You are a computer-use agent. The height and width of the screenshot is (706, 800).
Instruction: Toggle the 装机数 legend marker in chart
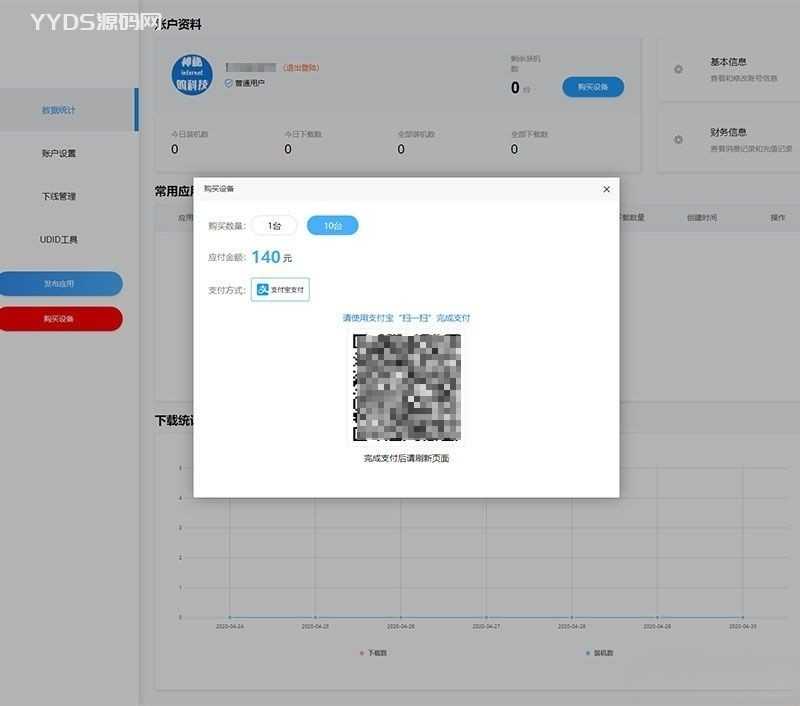click(x=586, y=653)
